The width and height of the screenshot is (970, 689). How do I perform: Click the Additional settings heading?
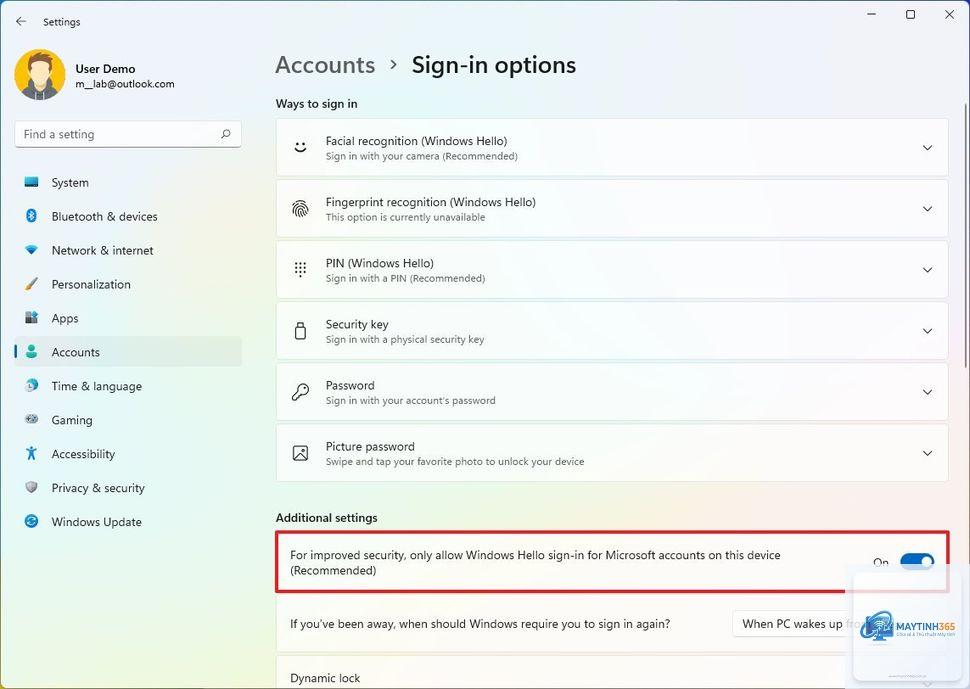pos(327,518)
